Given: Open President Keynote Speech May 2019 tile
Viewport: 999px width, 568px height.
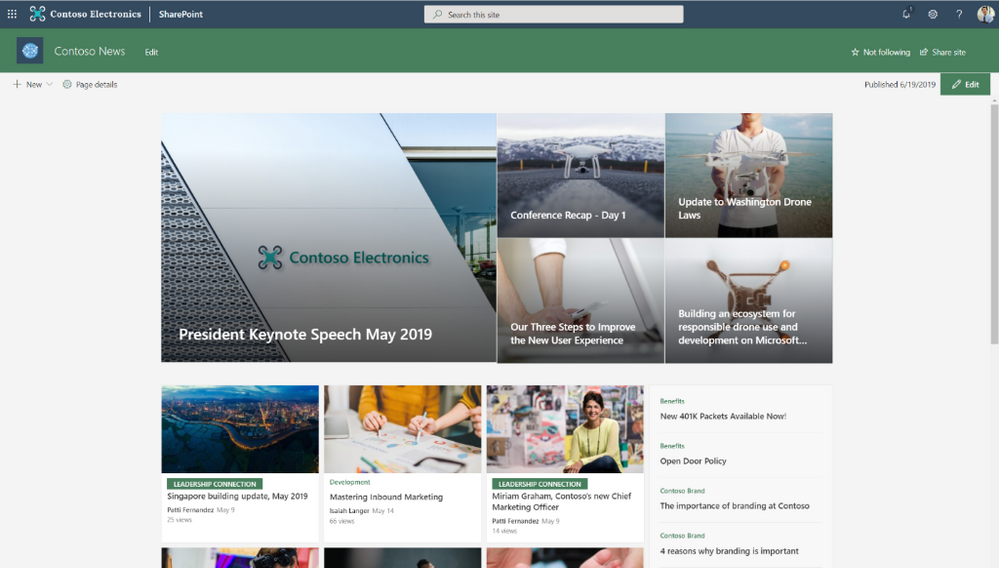Looking at the screenshot, I should 329,238.
